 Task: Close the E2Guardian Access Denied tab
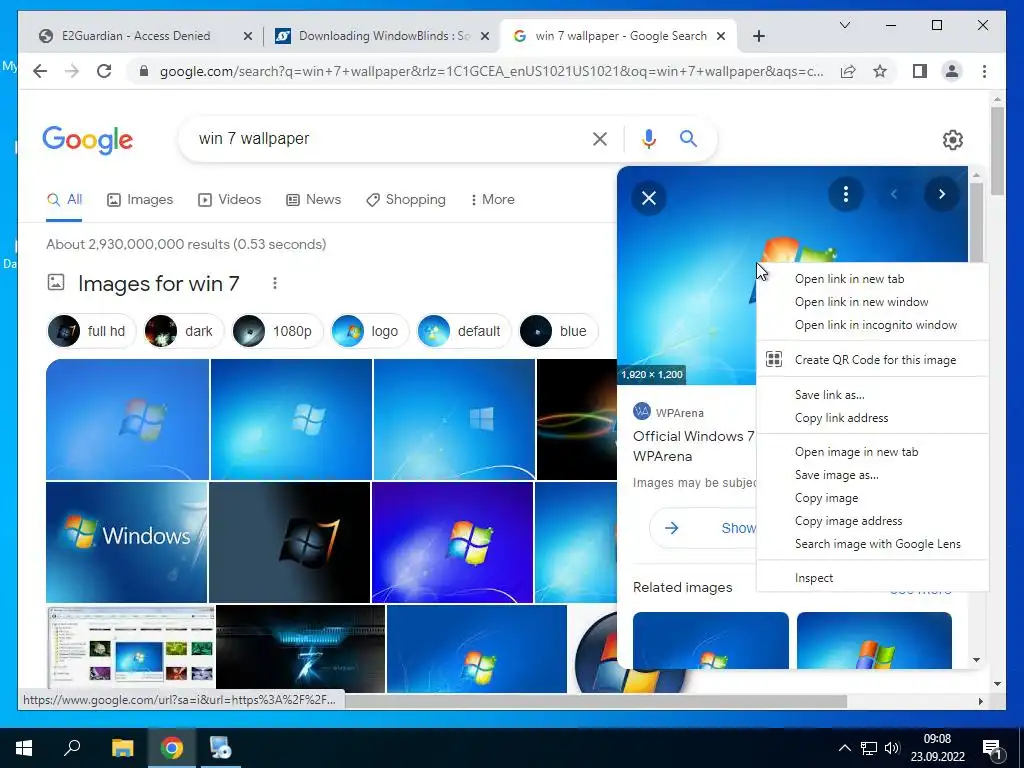click(x=248, y=36)
